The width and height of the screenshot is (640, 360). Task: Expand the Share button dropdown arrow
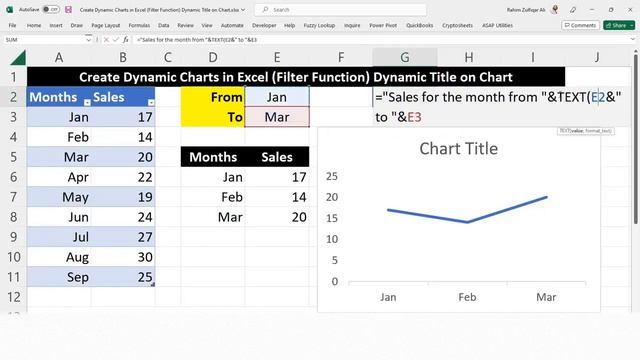(x=632, y=25)
